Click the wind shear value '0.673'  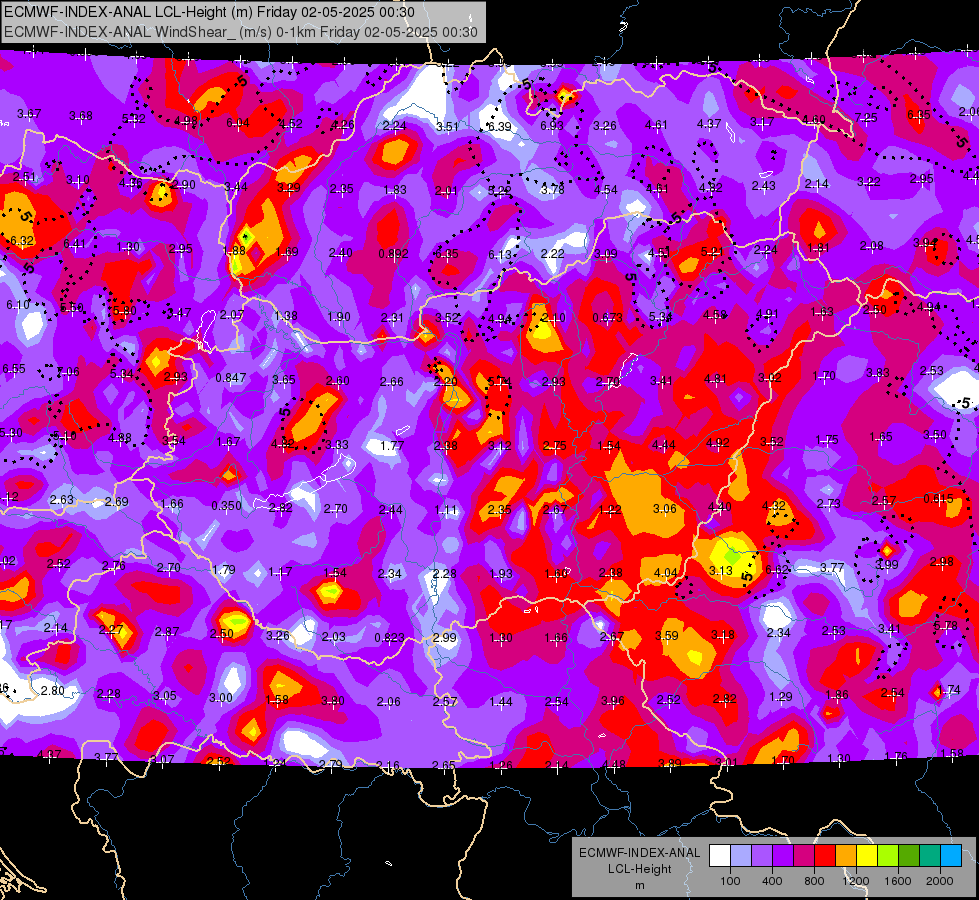point(608,317)
